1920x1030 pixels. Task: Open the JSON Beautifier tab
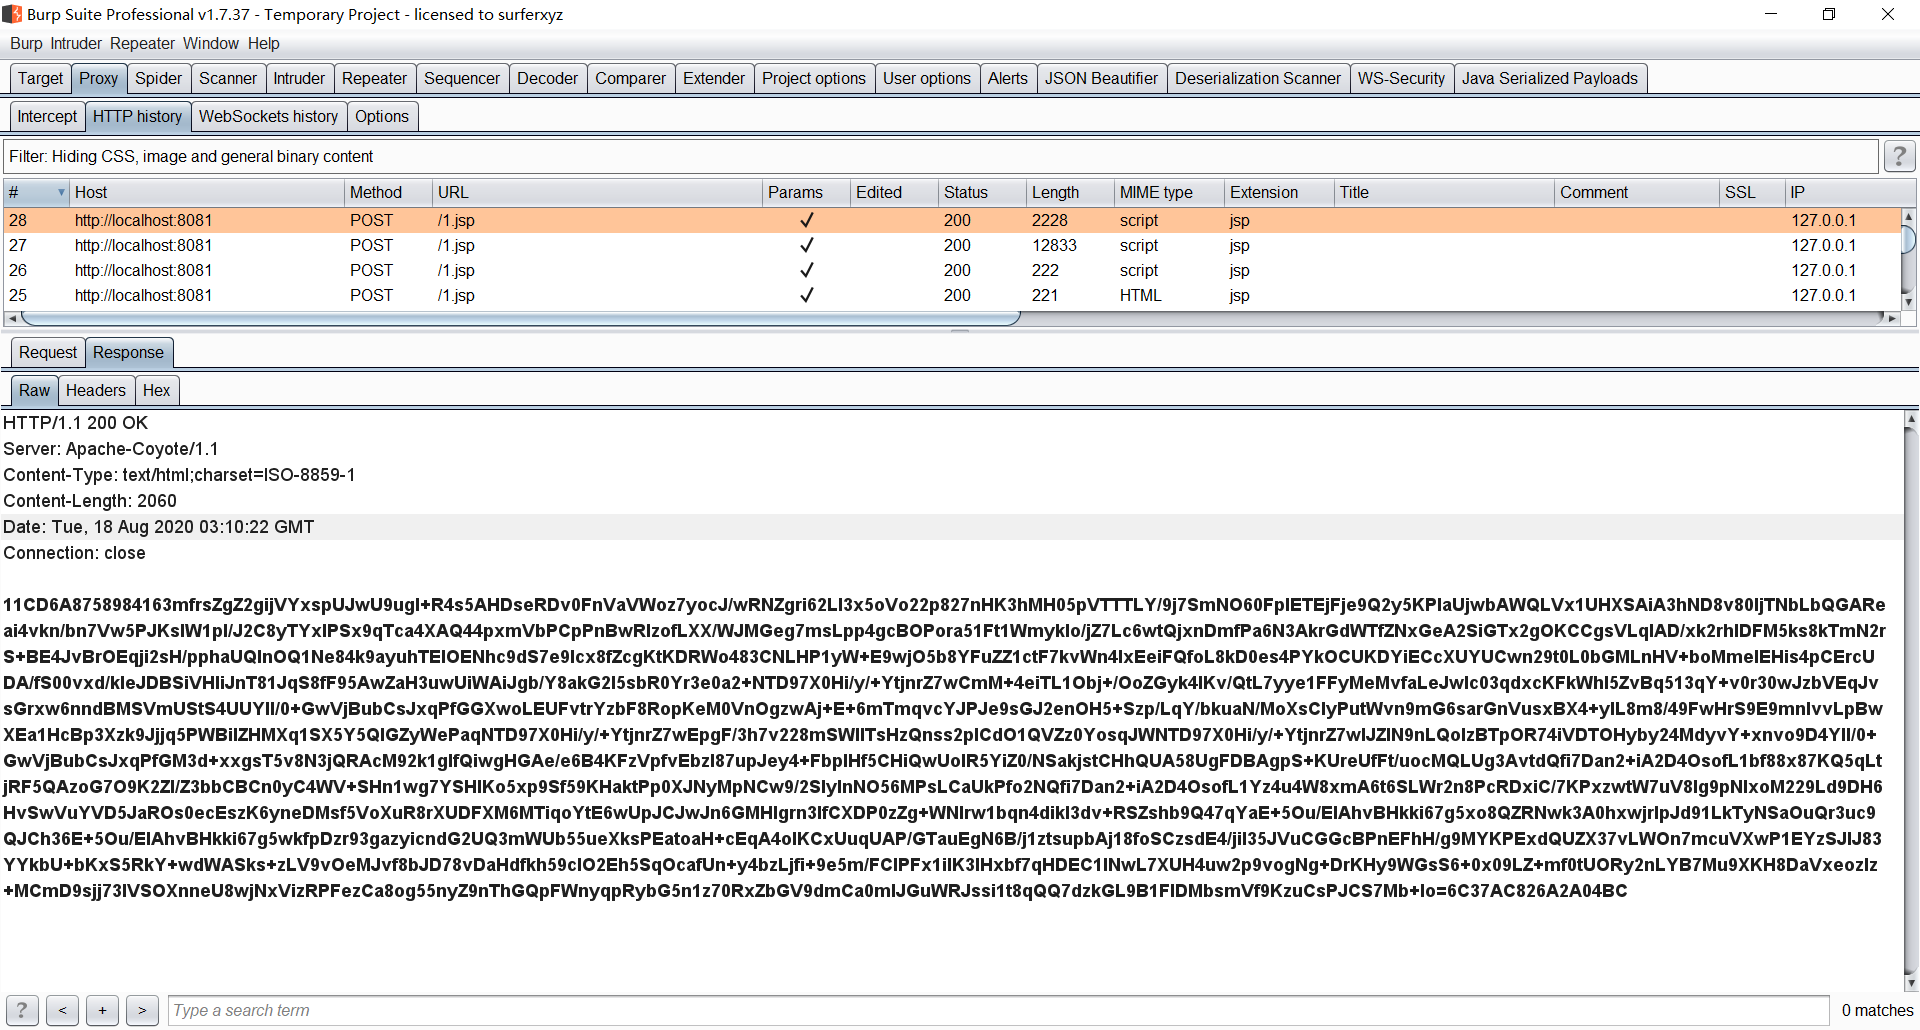pos(1102,78)
